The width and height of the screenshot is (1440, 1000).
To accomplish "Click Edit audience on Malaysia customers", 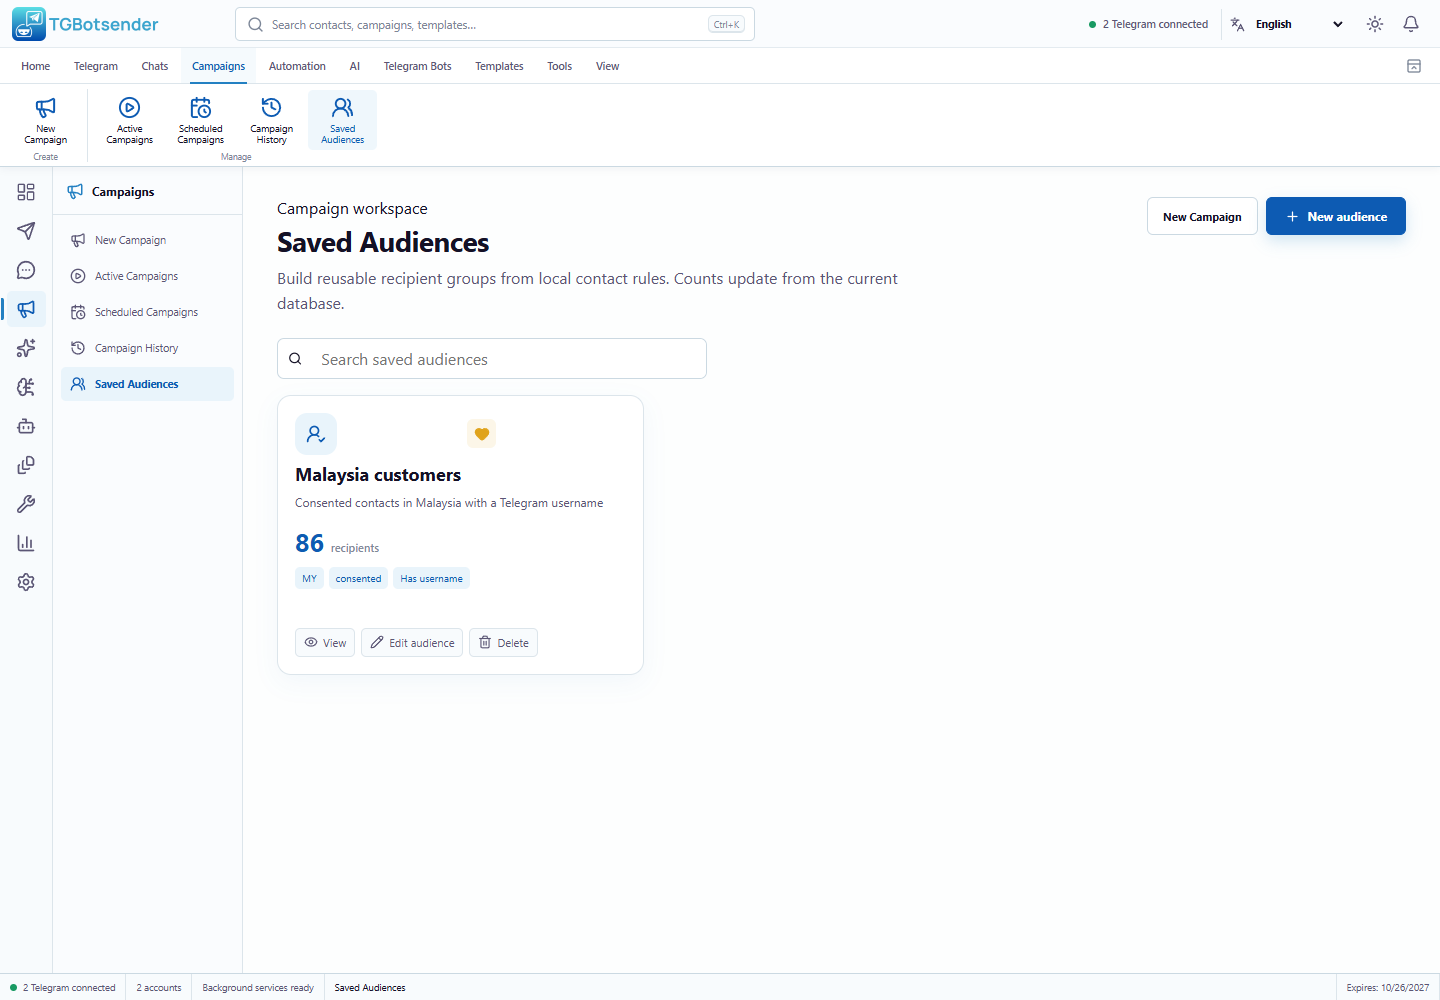I will [412, 643].
